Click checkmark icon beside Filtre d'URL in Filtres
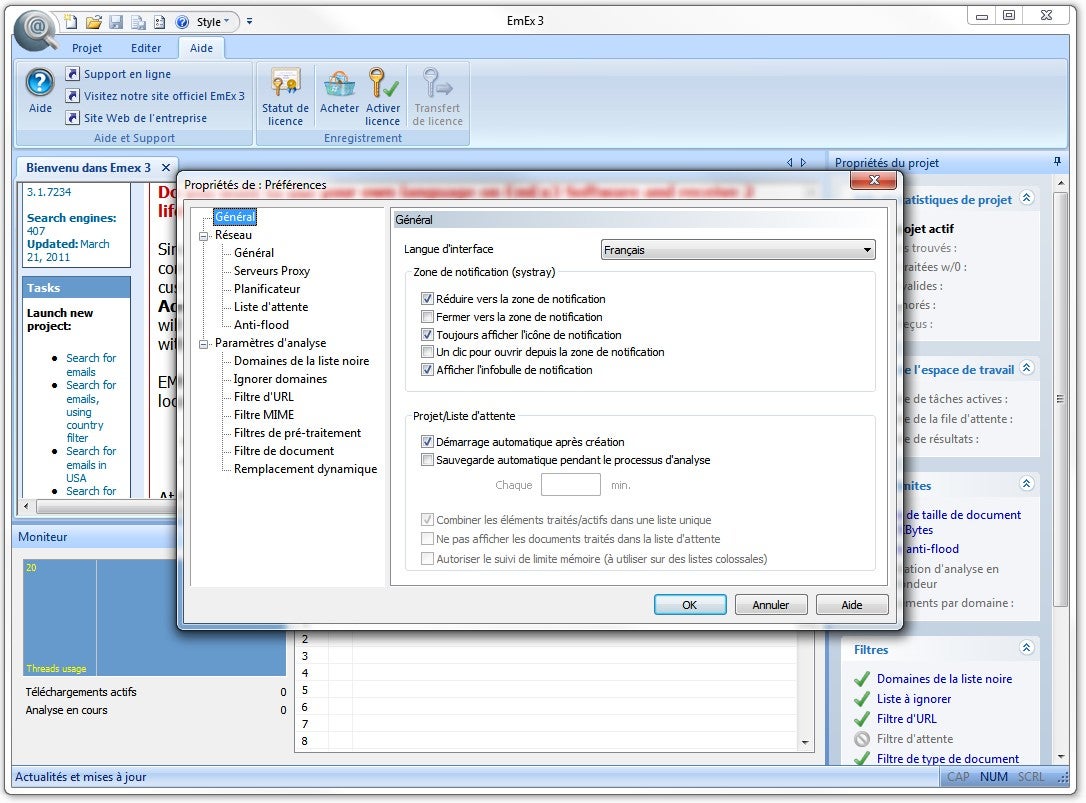The height and width of the screenshot is (803, 1086). pos(862,719)
